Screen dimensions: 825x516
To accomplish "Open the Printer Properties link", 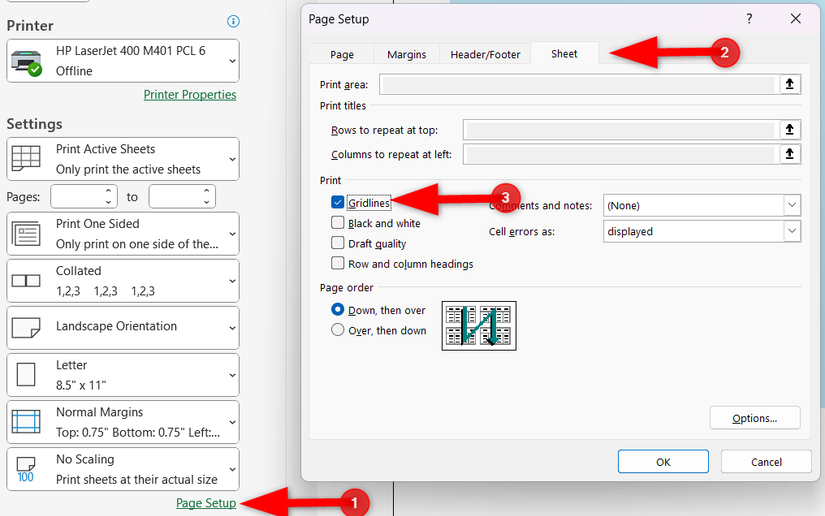I will point(190,95).
